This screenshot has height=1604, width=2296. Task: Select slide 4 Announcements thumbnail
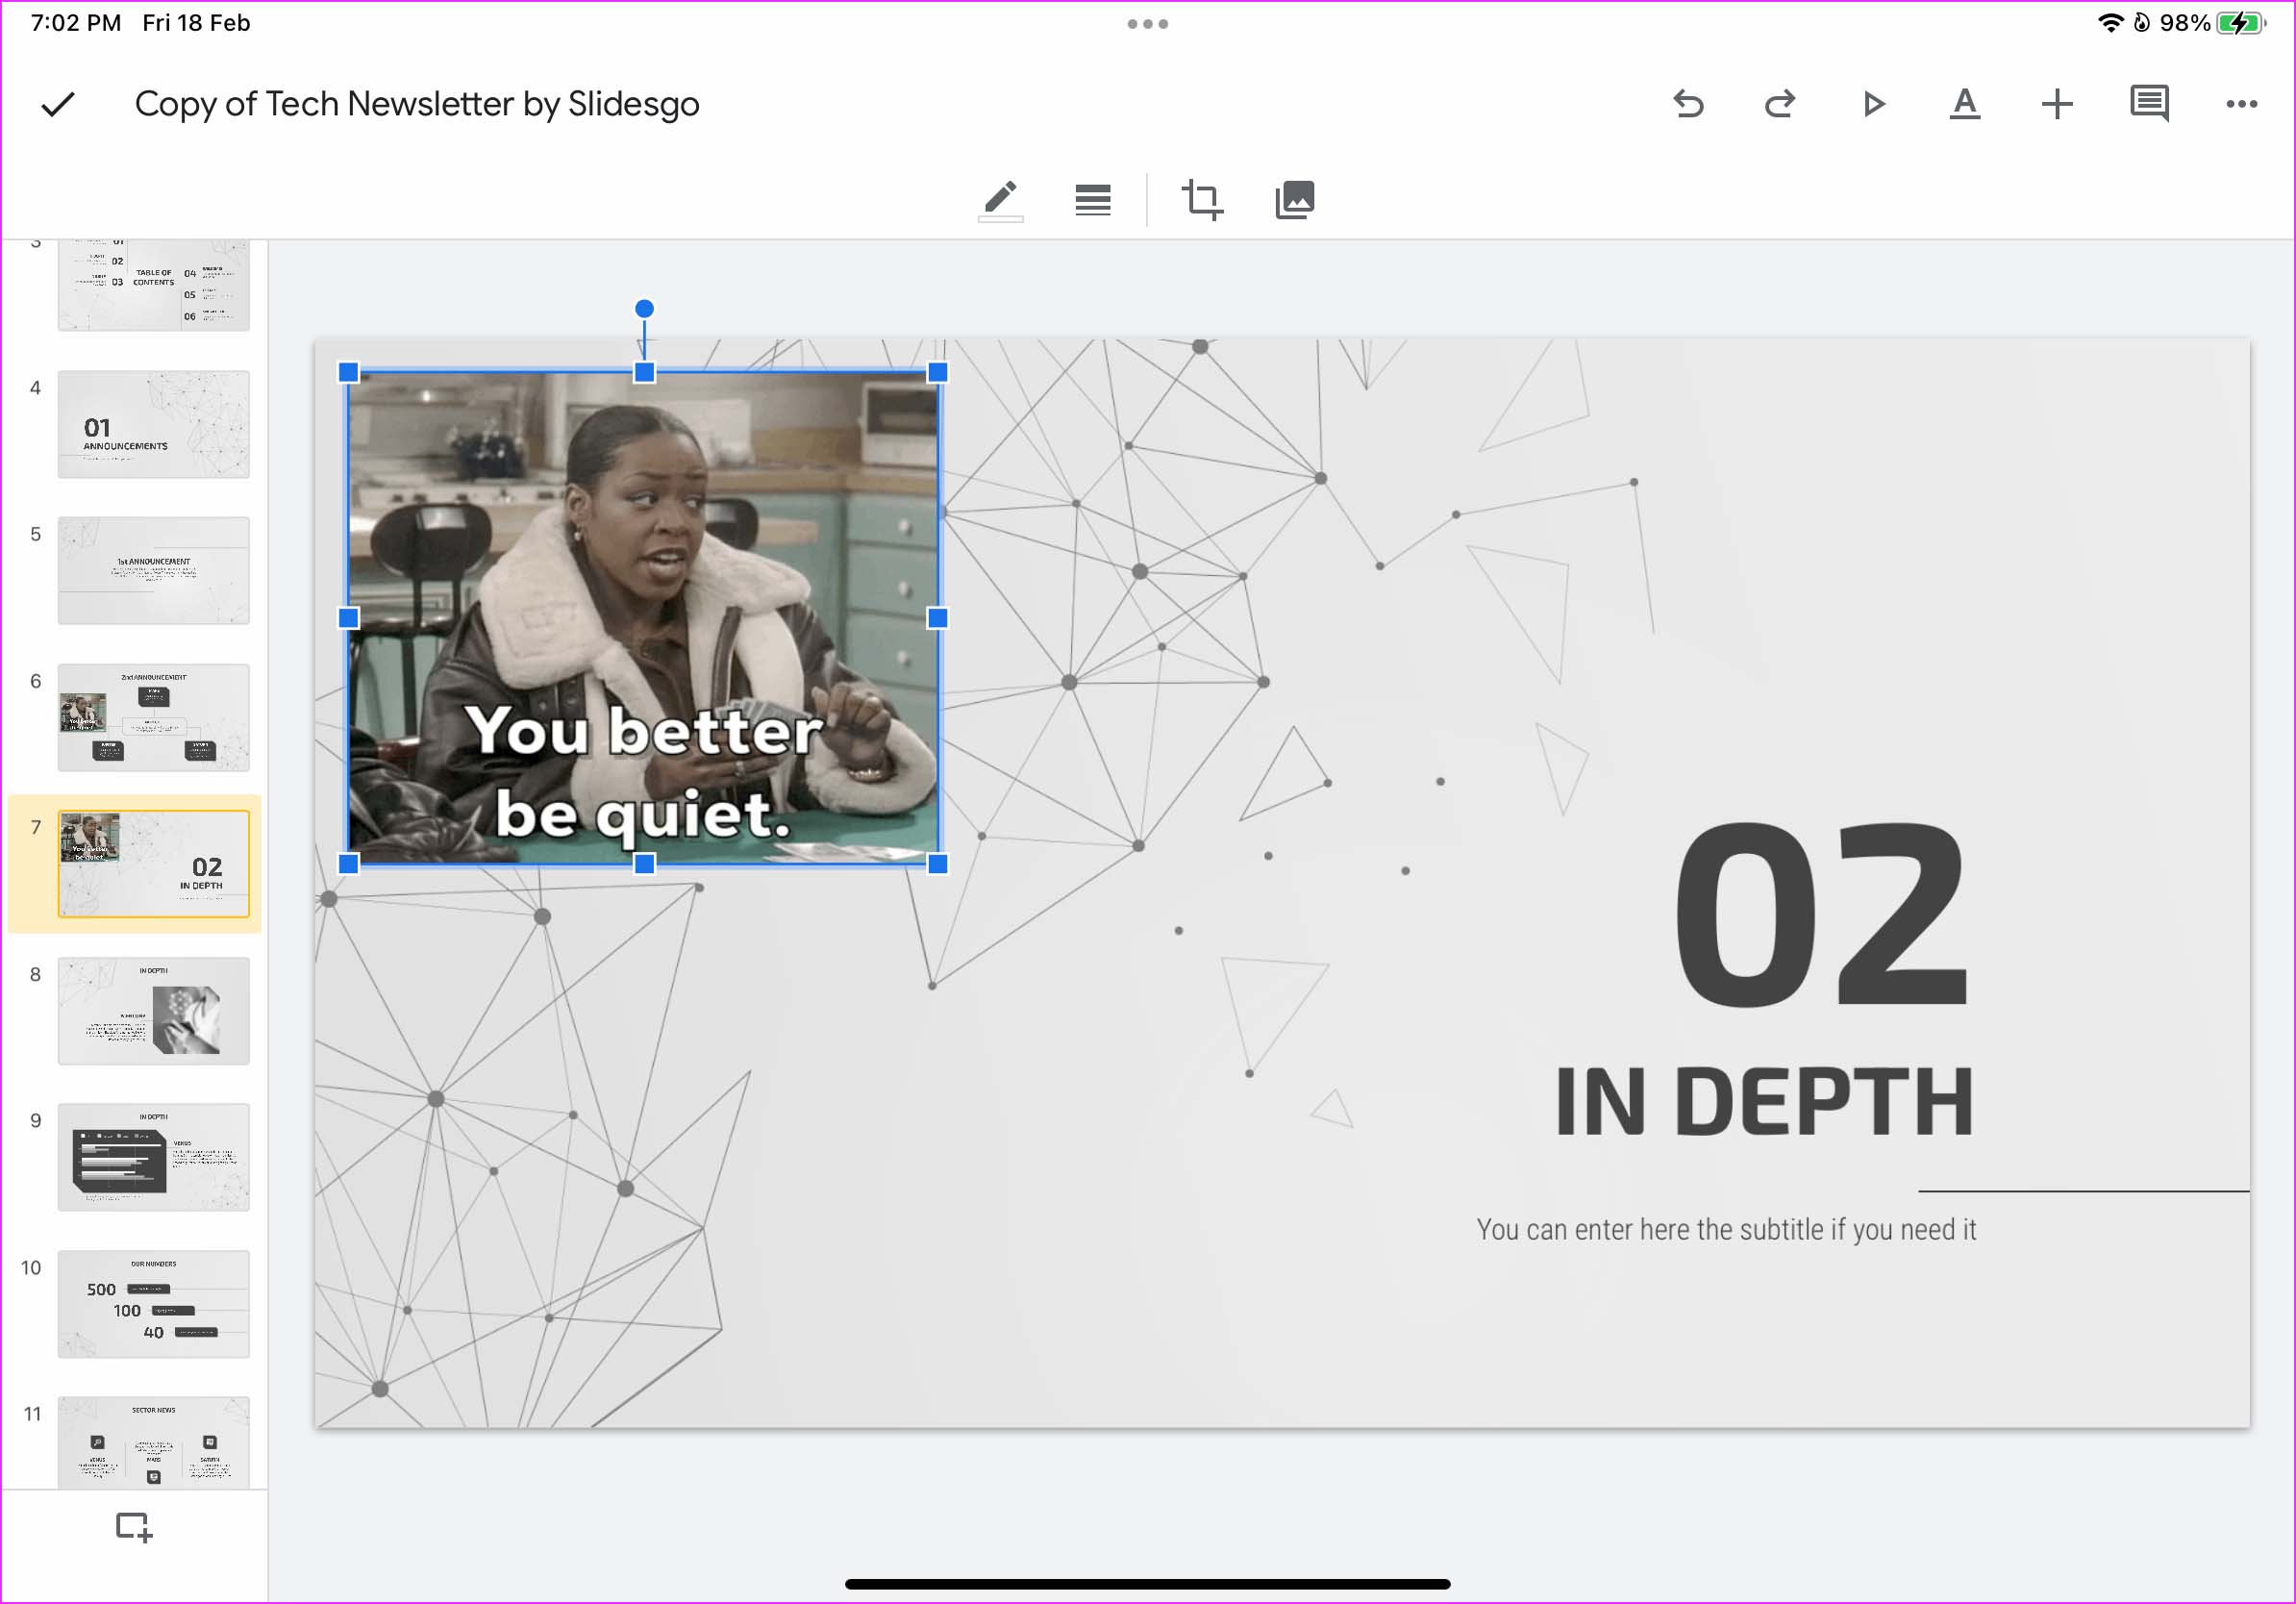[x=153, y=424]
